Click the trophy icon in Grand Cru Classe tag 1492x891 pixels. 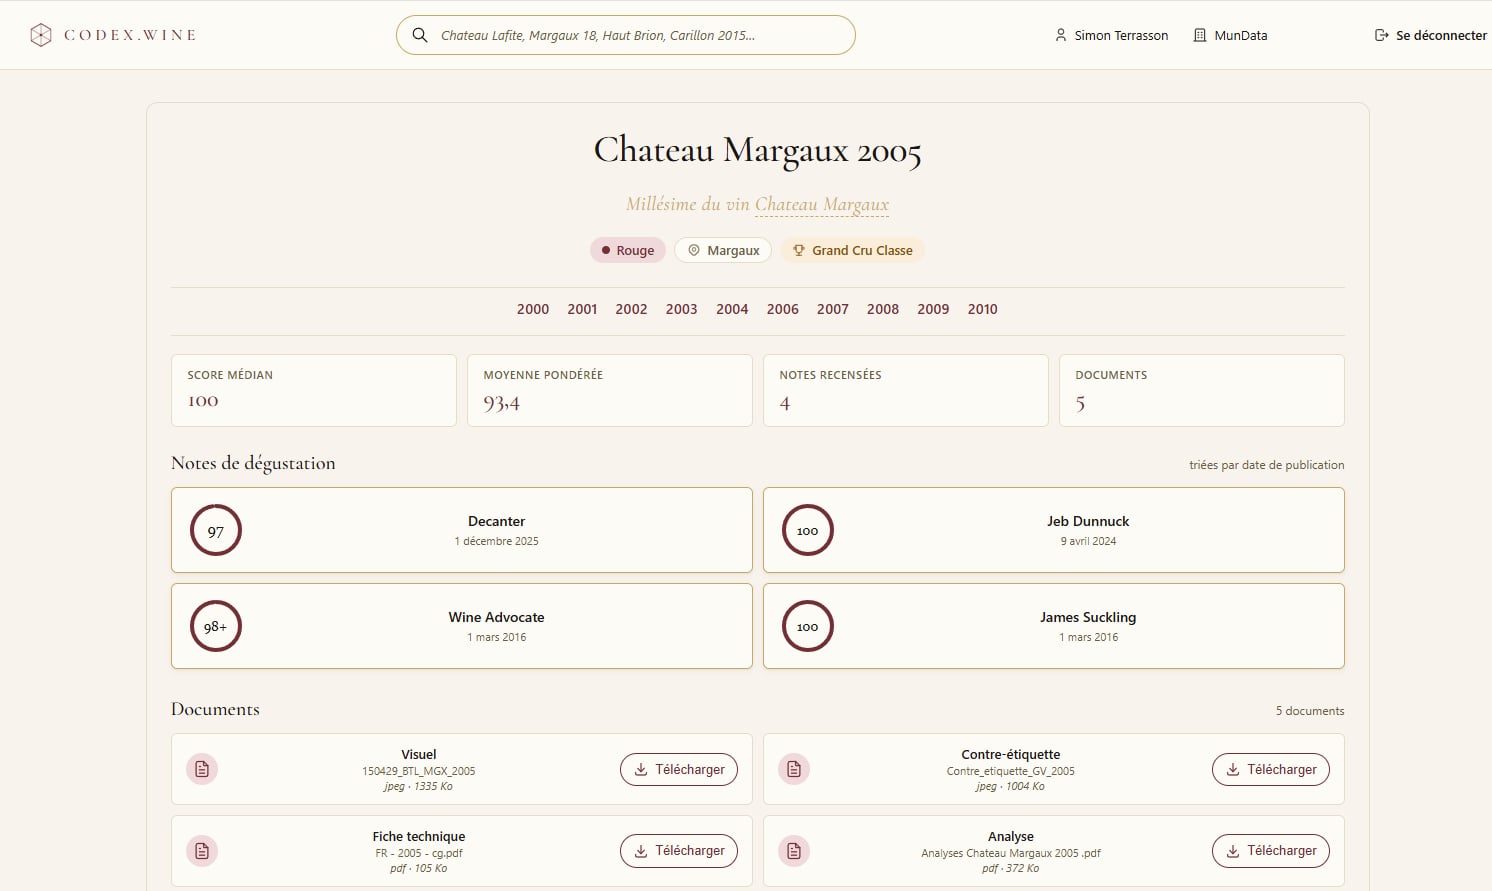click(x=799, y=250)
